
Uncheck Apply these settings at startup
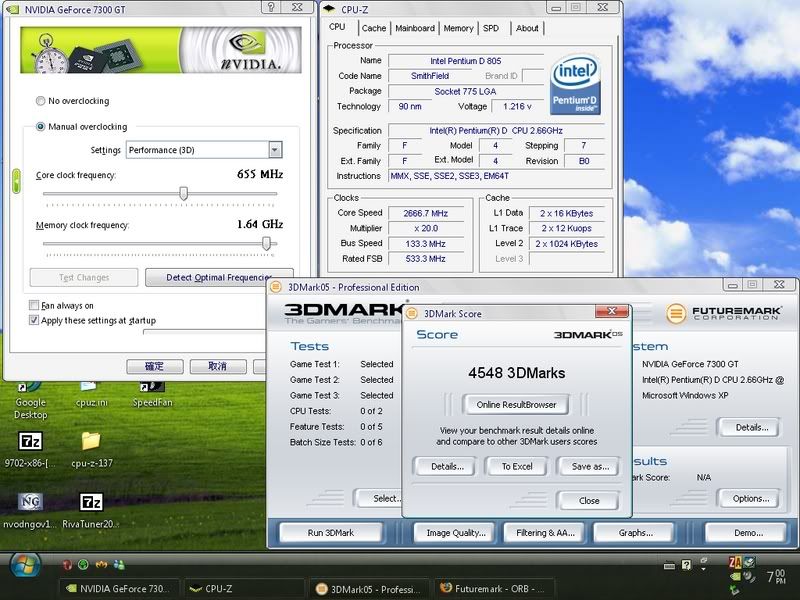34,321
